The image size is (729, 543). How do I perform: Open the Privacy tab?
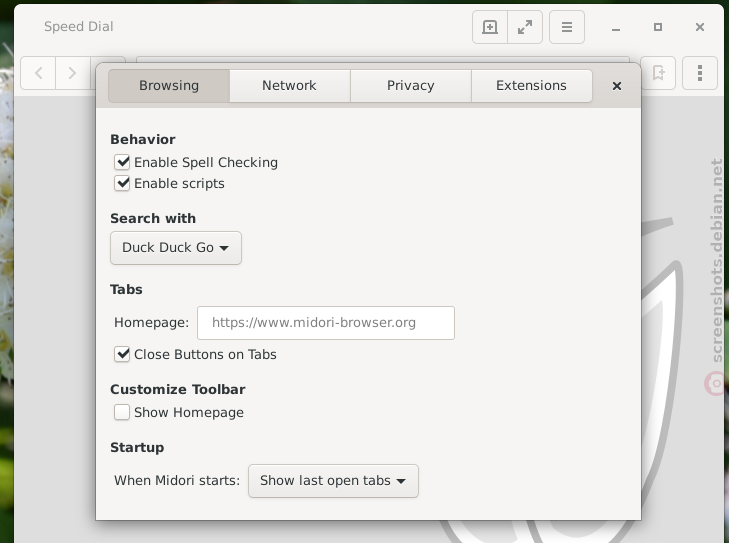coord(411,86)
